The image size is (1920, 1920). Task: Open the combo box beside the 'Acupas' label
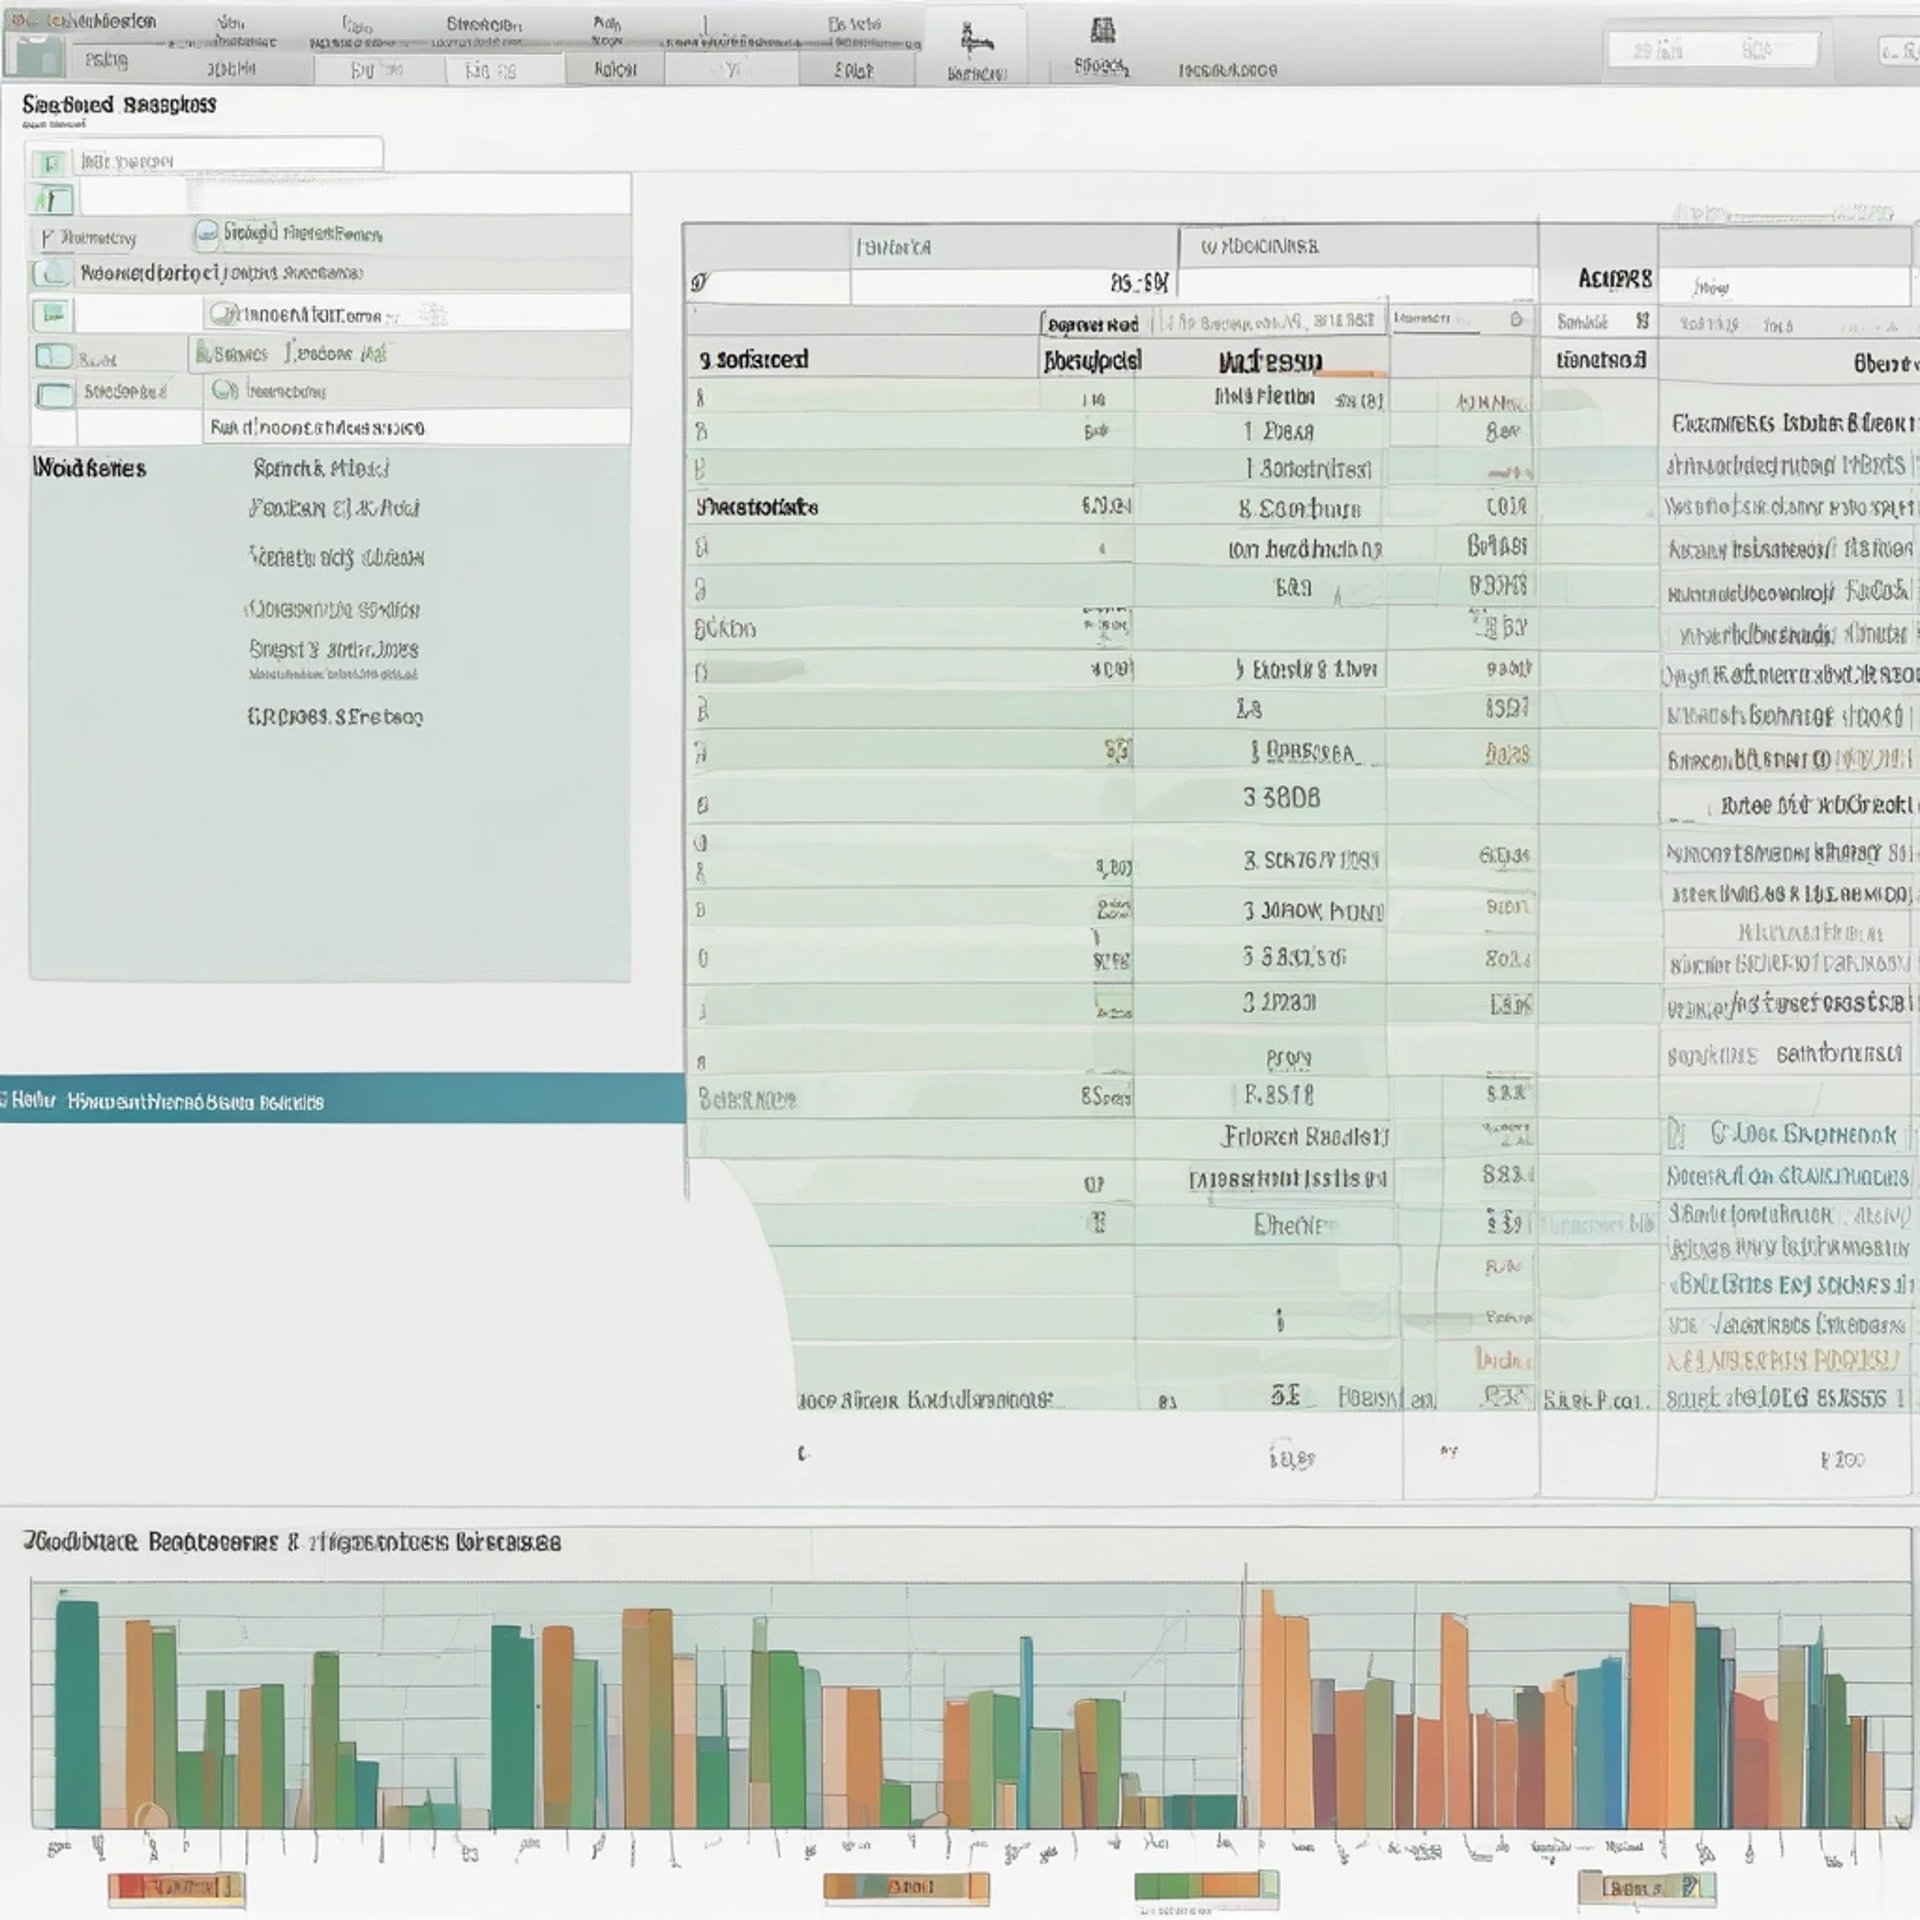pos(1785,288)
